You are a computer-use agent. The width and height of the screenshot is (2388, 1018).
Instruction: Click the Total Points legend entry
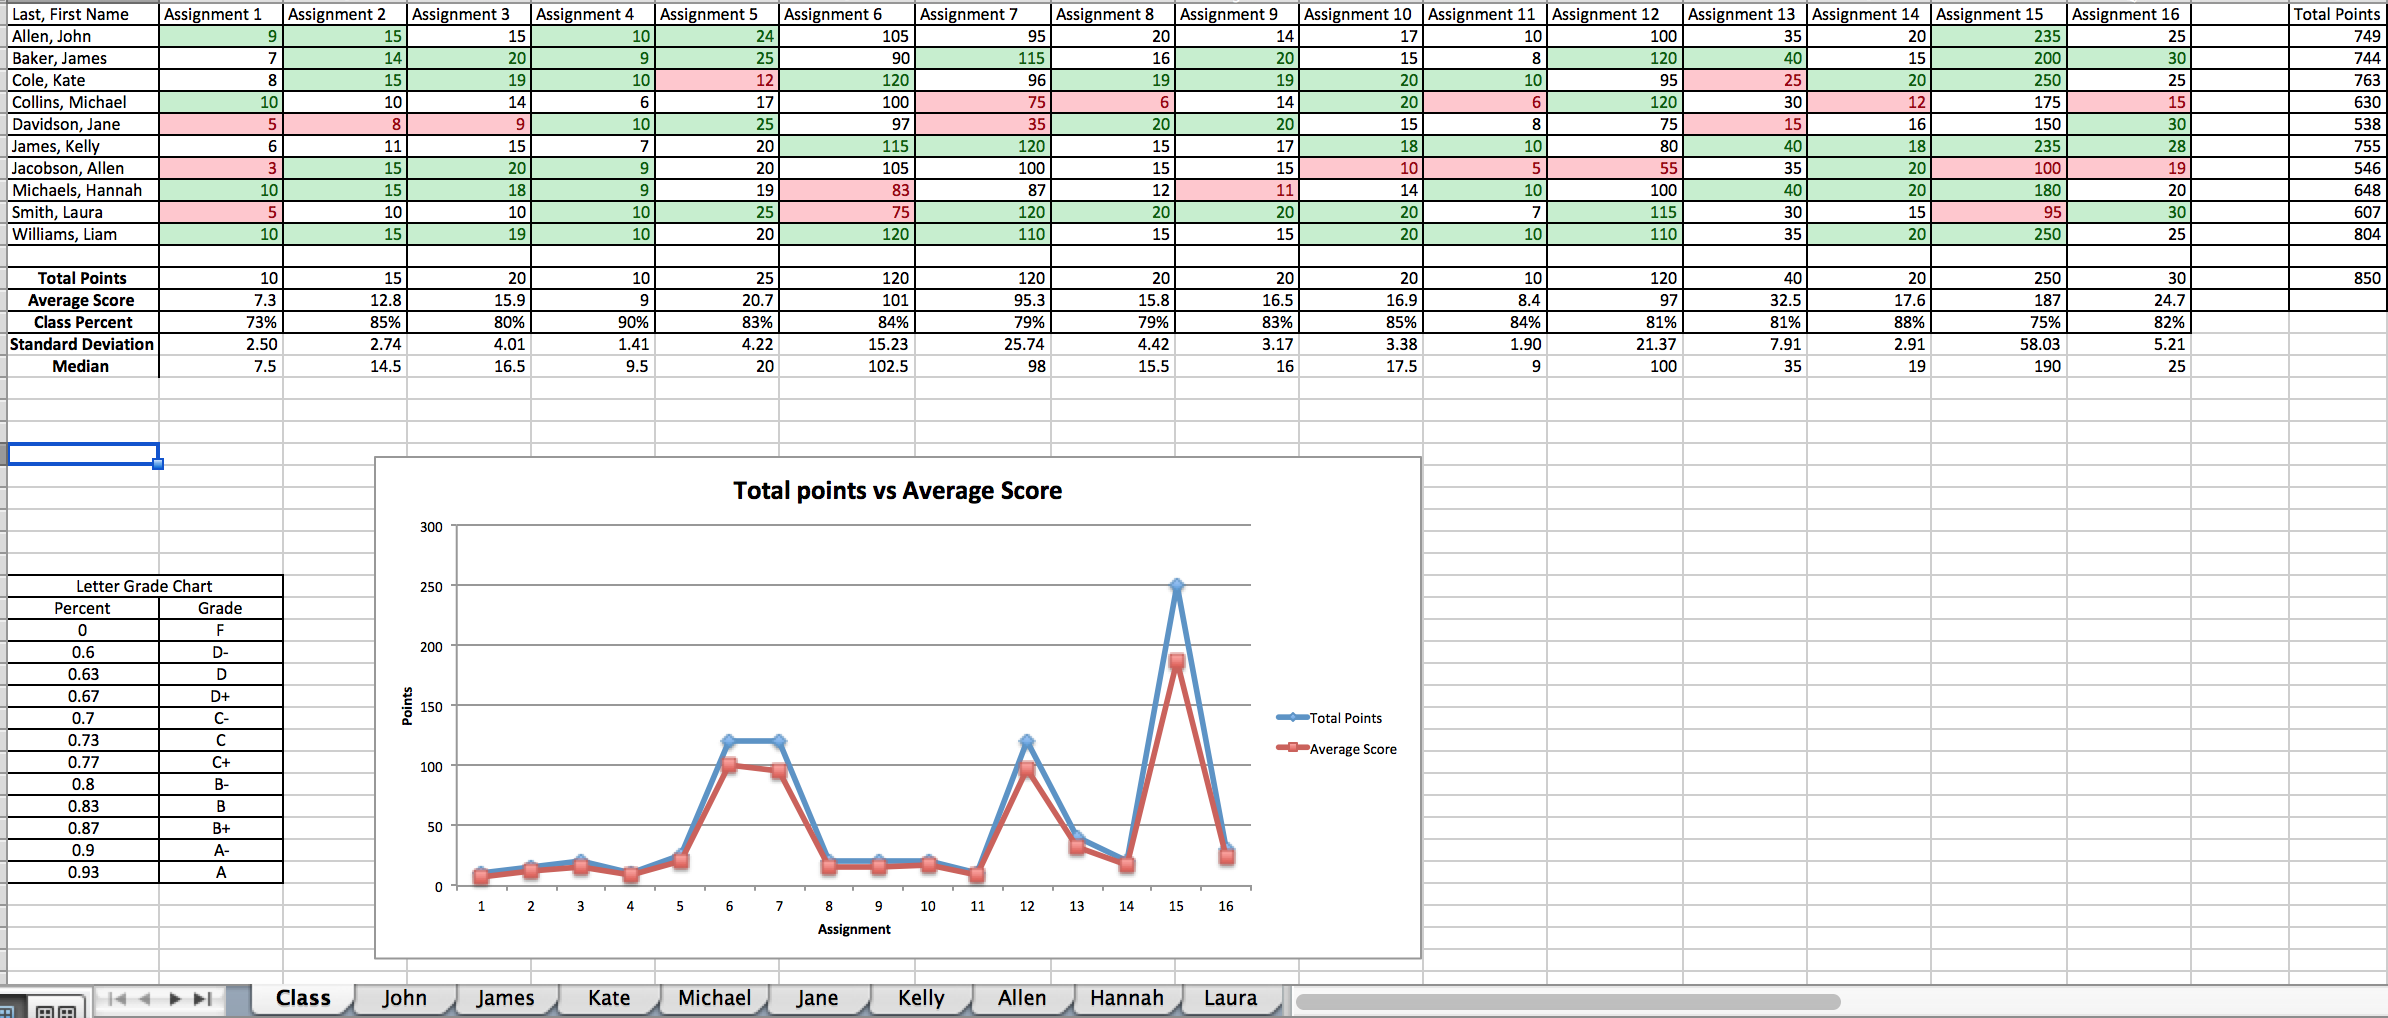coord(1345,718)
